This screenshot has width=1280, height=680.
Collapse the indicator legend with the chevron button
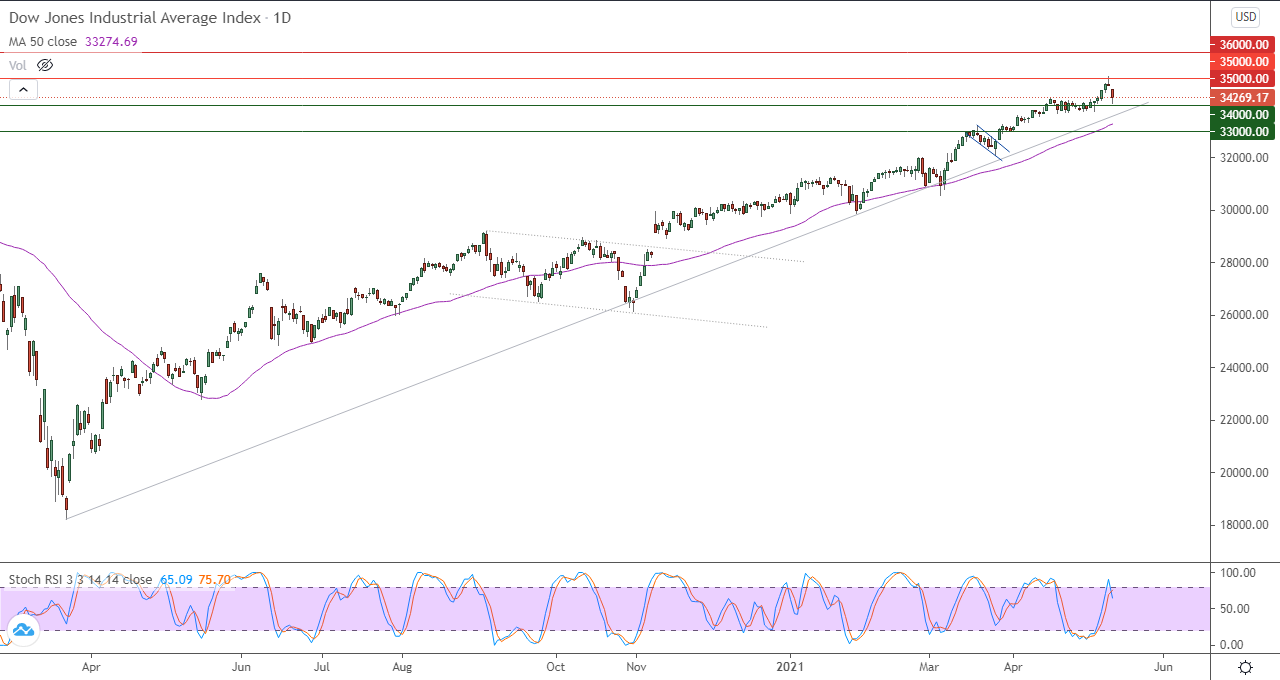click(x=23, y=90)
